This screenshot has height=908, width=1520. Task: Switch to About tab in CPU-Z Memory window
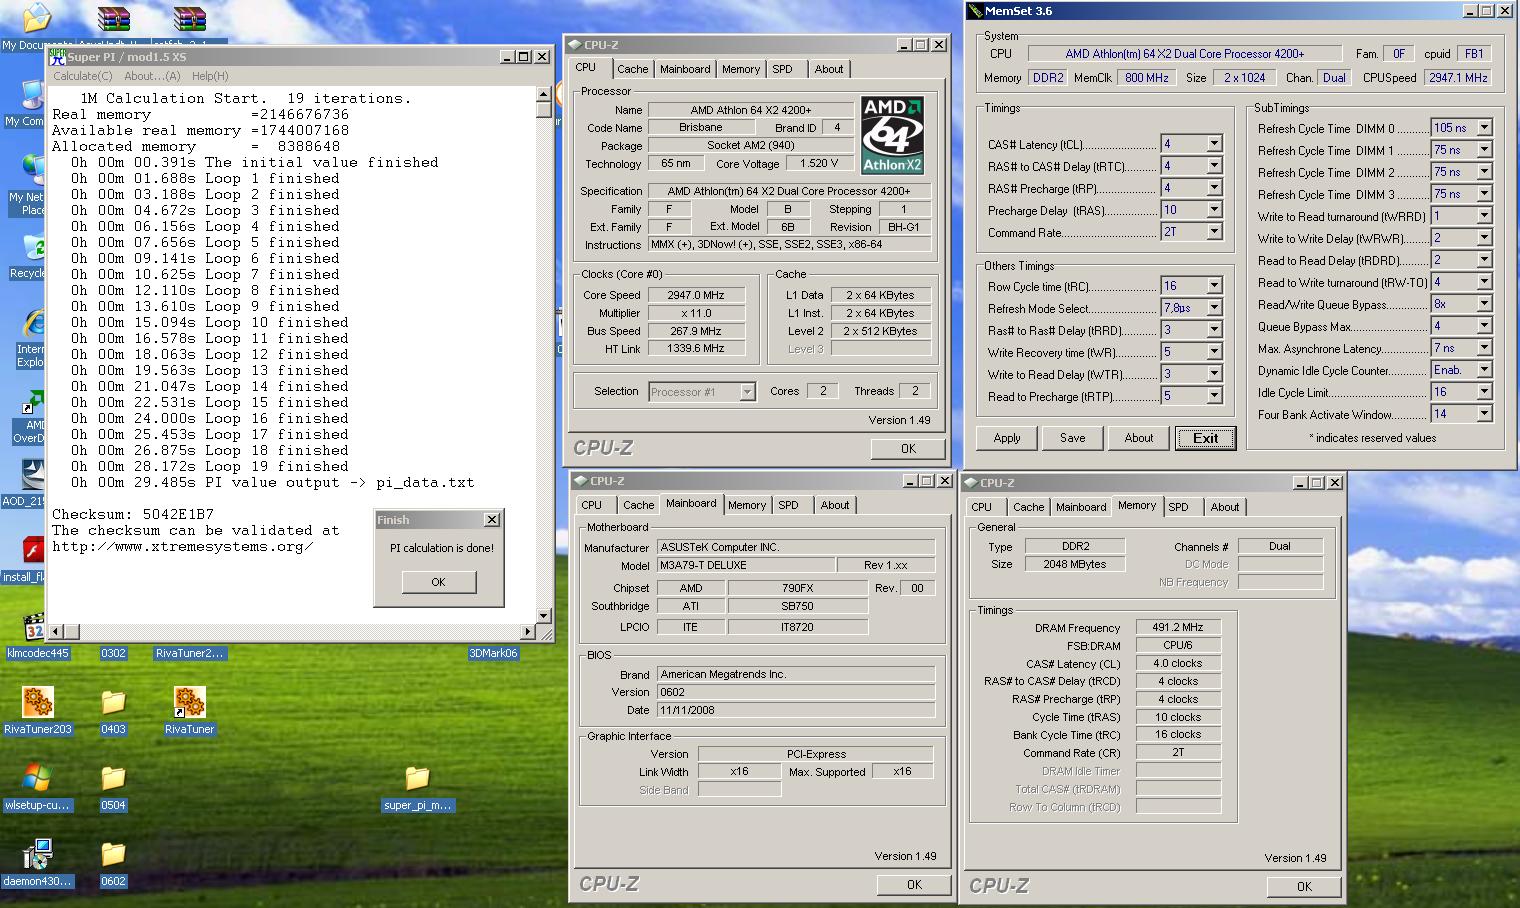pyautogui.click(x=1224, y=507)
